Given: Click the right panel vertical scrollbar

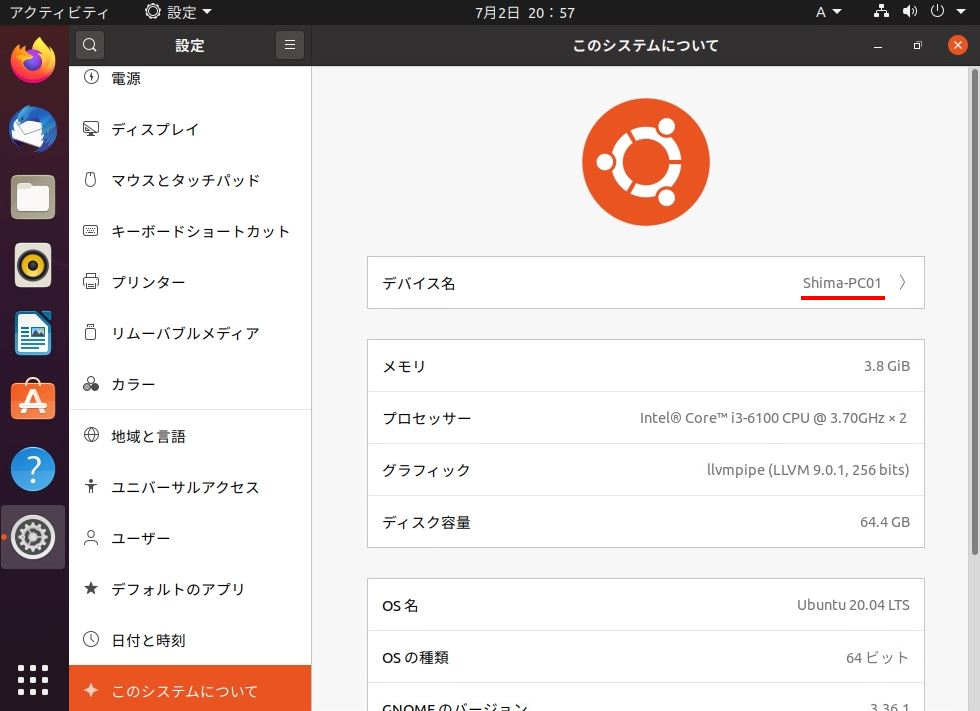Looking at the screenshot, I should click(974, 311).
